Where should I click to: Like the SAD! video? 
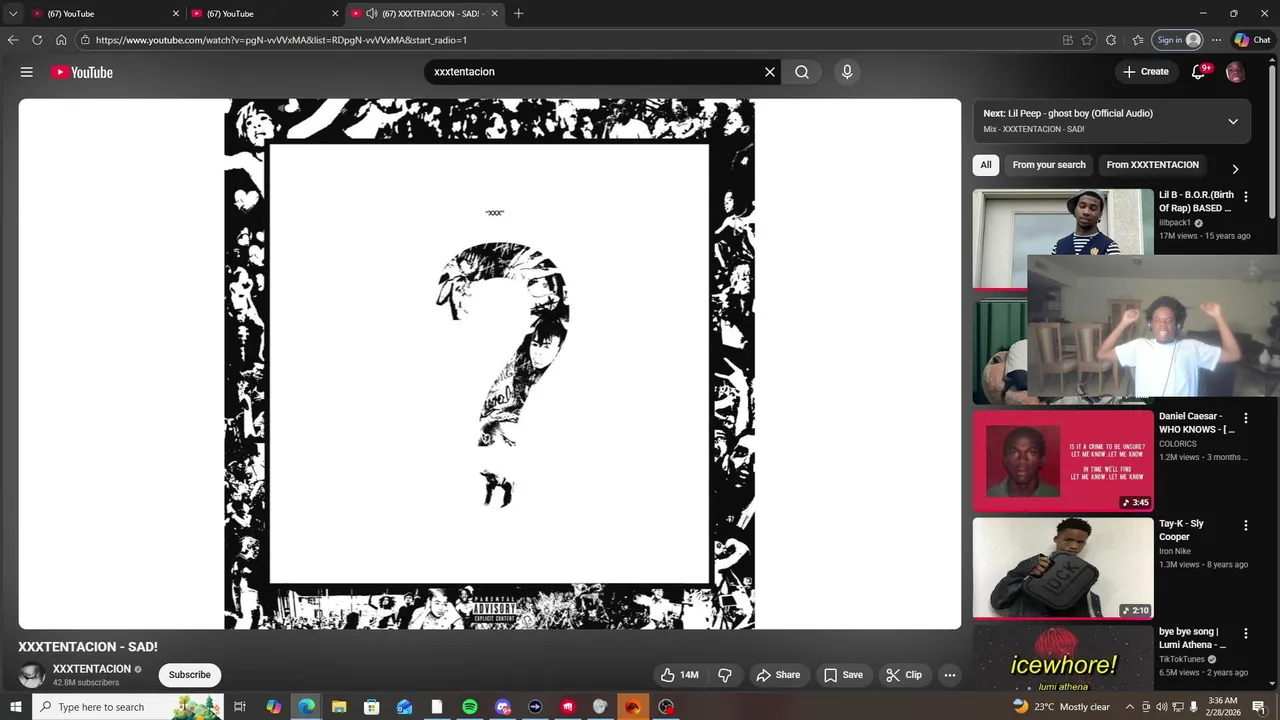pyautogui.click(x=680, y=675)
